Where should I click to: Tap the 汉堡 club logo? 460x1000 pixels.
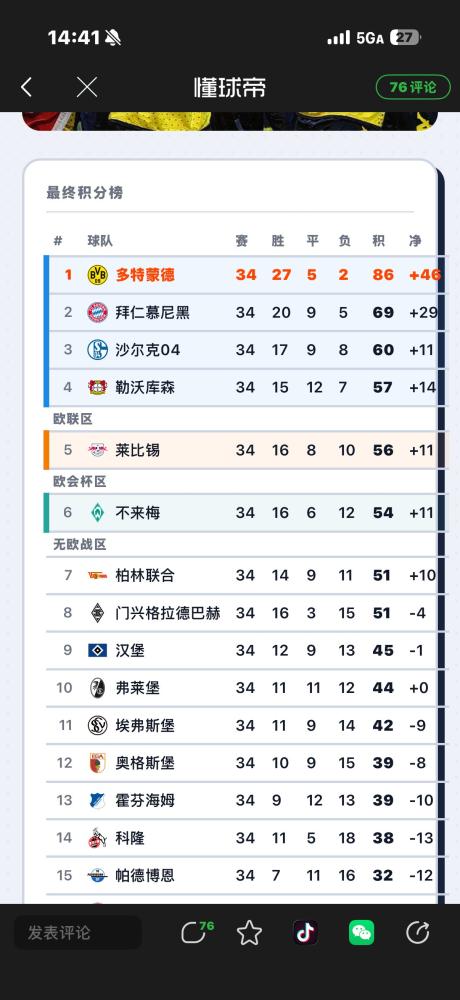point(98,651)
